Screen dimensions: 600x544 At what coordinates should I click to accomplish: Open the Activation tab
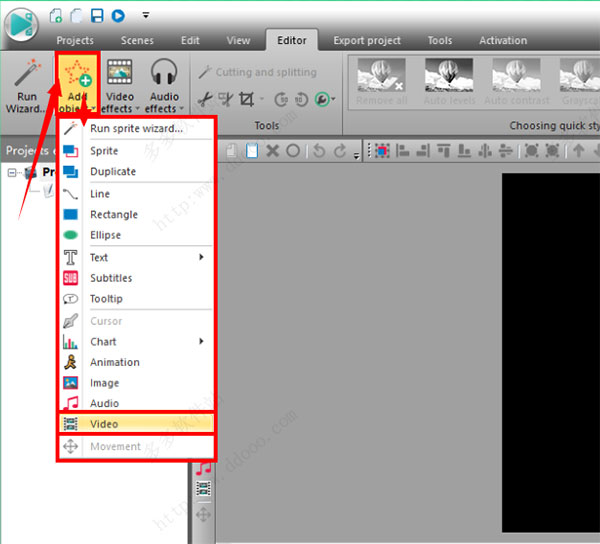(x=503, y=40)
